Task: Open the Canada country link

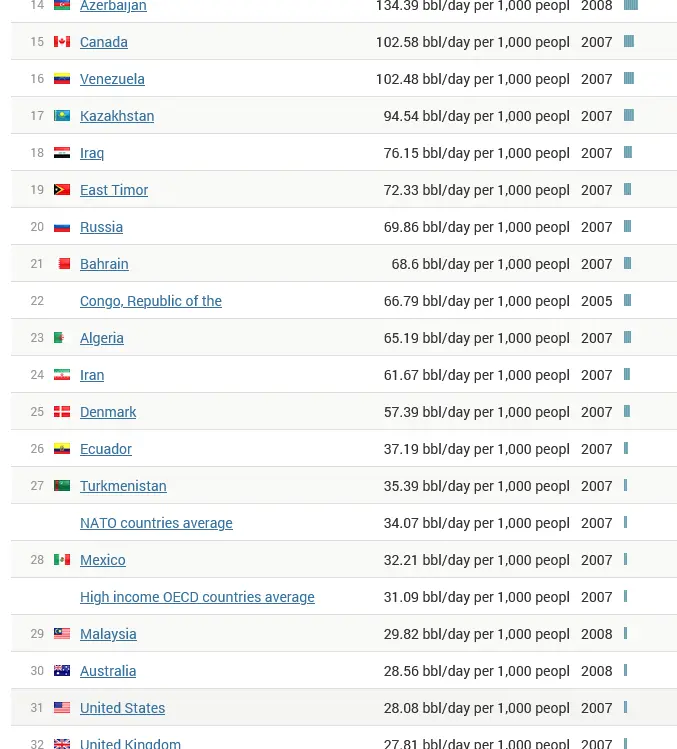Action: [104, 42]
